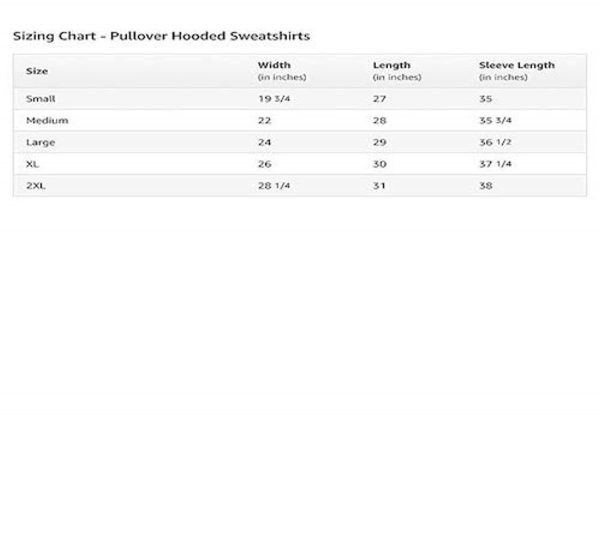Click the Medium sleeve length 35 3/4
Viewport: 600px width, 536px height.
496,120
